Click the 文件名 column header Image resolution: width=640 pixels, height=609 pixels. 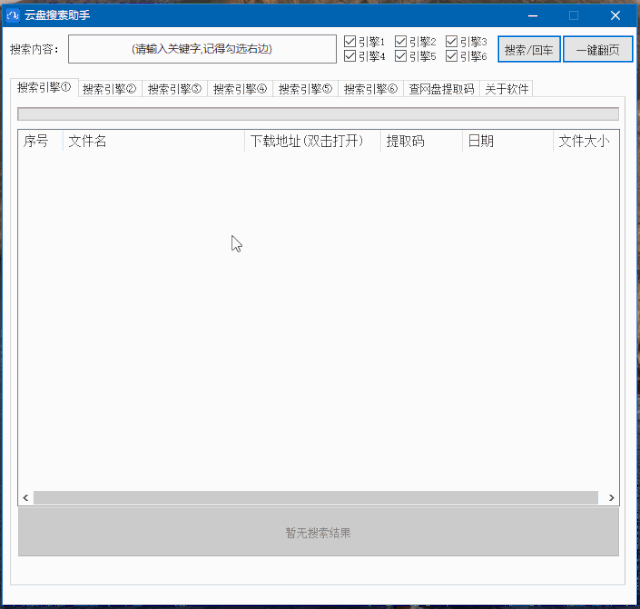[154, 141]
